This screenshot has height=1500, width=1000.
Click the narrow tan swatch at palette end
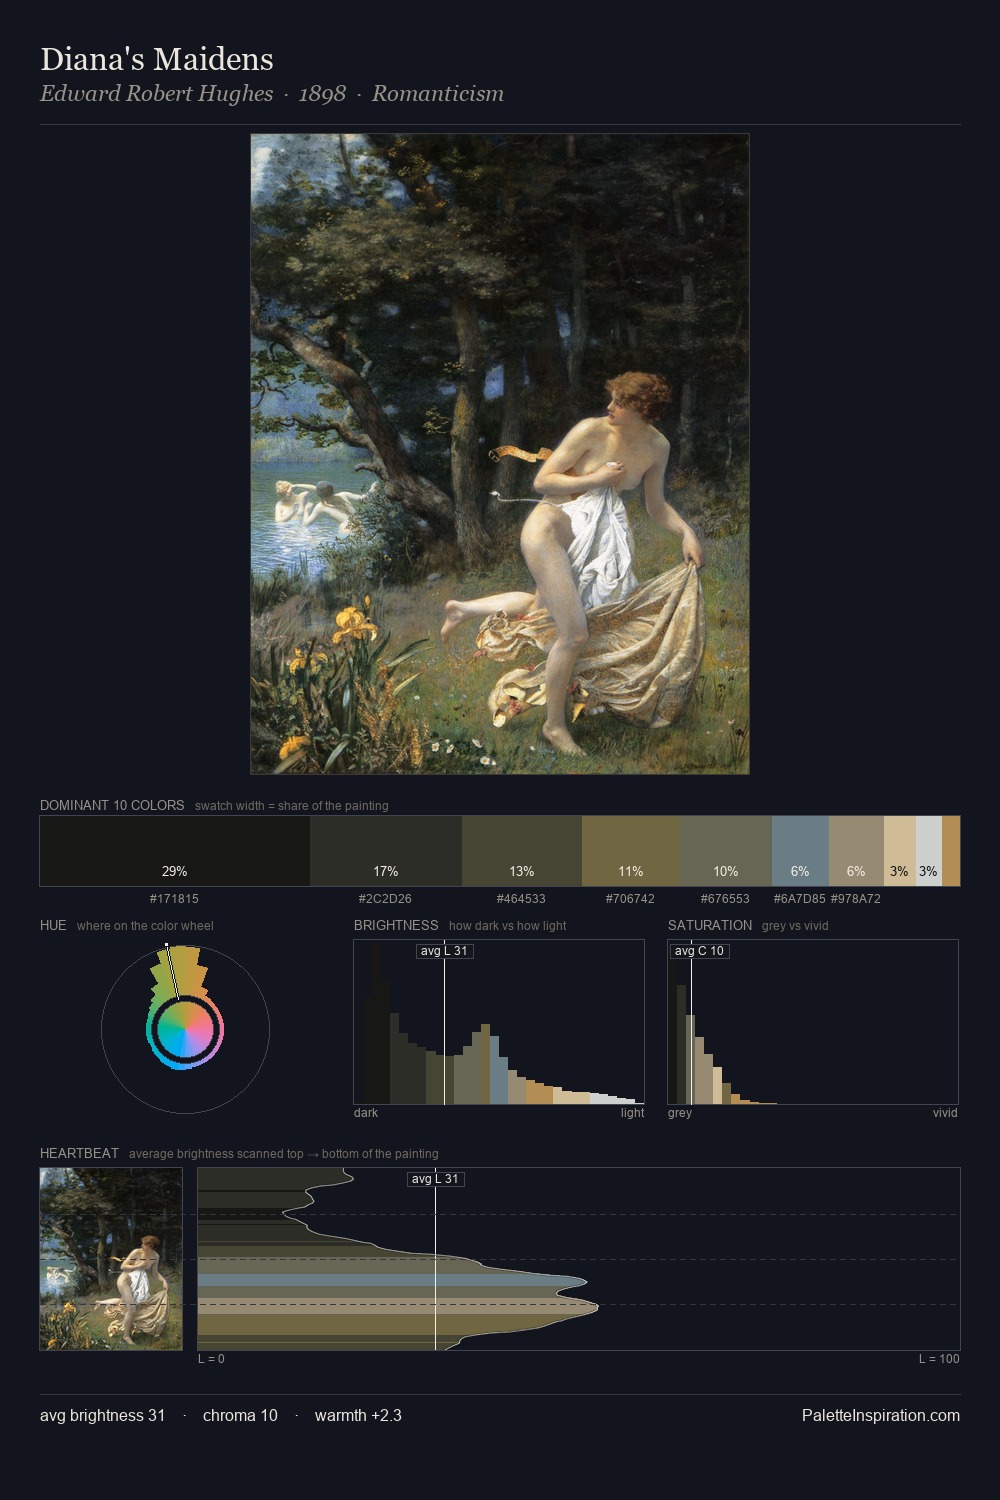(951, 851)
